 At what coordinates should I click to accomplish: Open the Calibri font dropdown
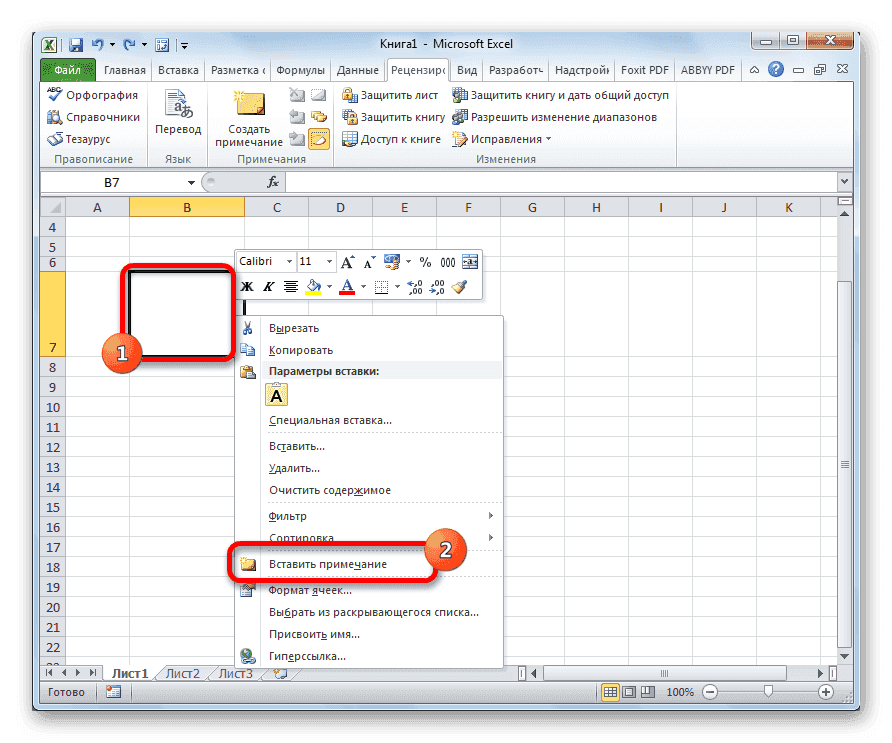(x=289, y=261)
